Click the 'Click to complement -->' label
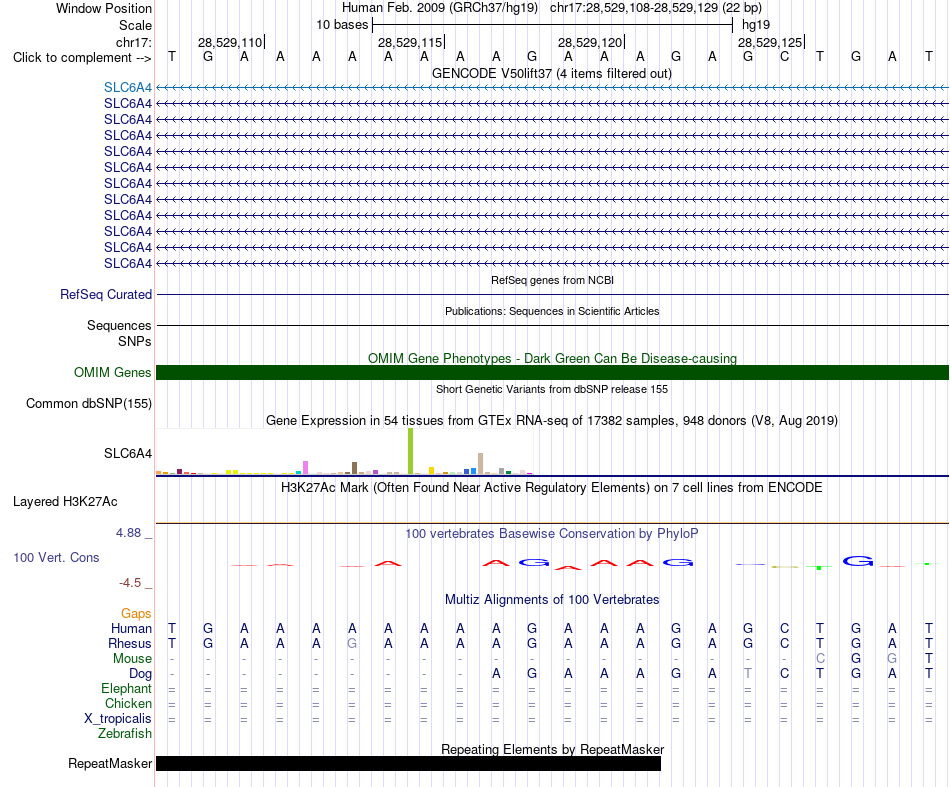The width and height of the screenshot is (950, 787). (x=82, y=58)
